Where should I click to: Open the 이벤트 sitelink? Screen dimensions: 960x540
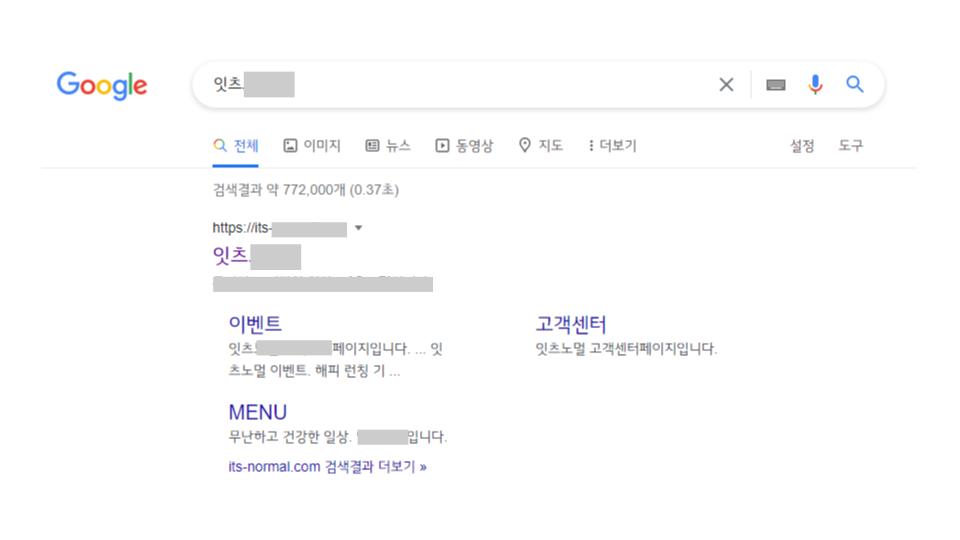255,324
